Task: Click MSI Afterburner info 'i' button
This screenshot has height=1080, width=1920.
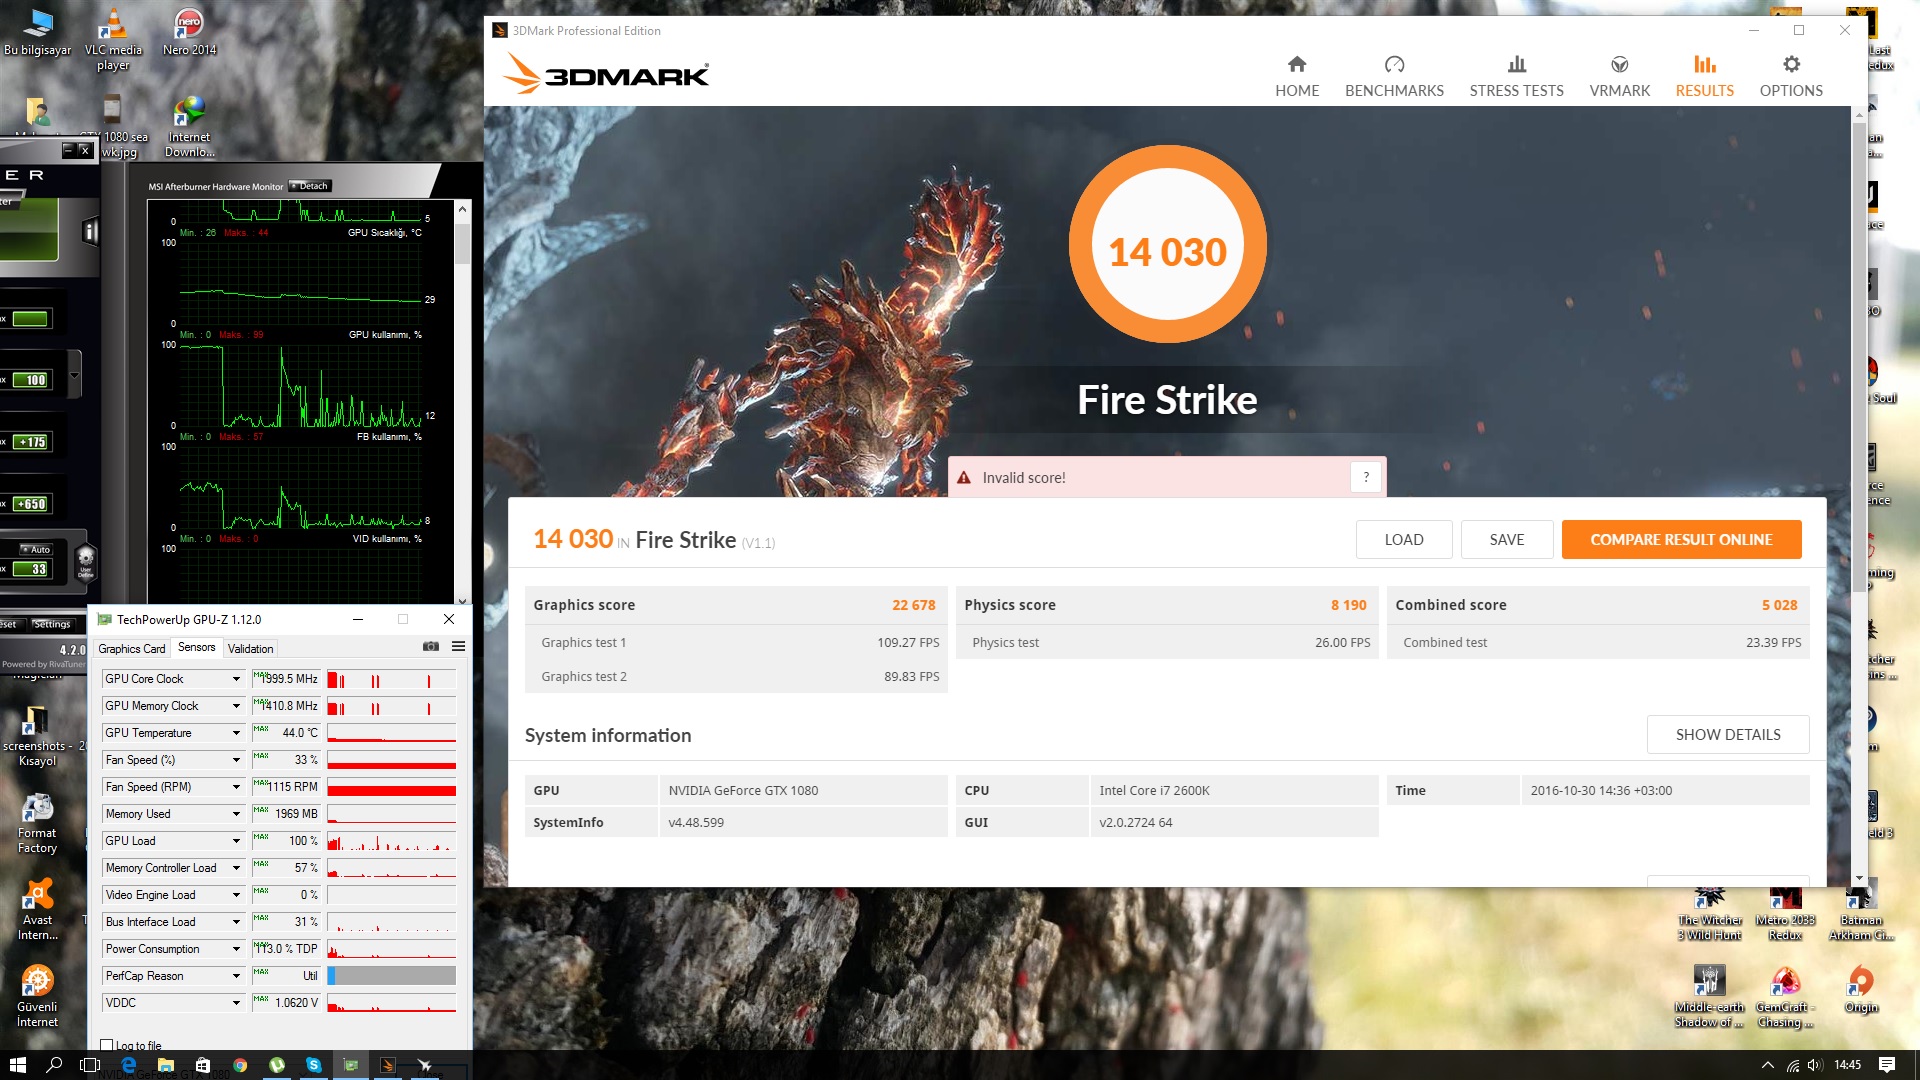Action: click(90, 231)
